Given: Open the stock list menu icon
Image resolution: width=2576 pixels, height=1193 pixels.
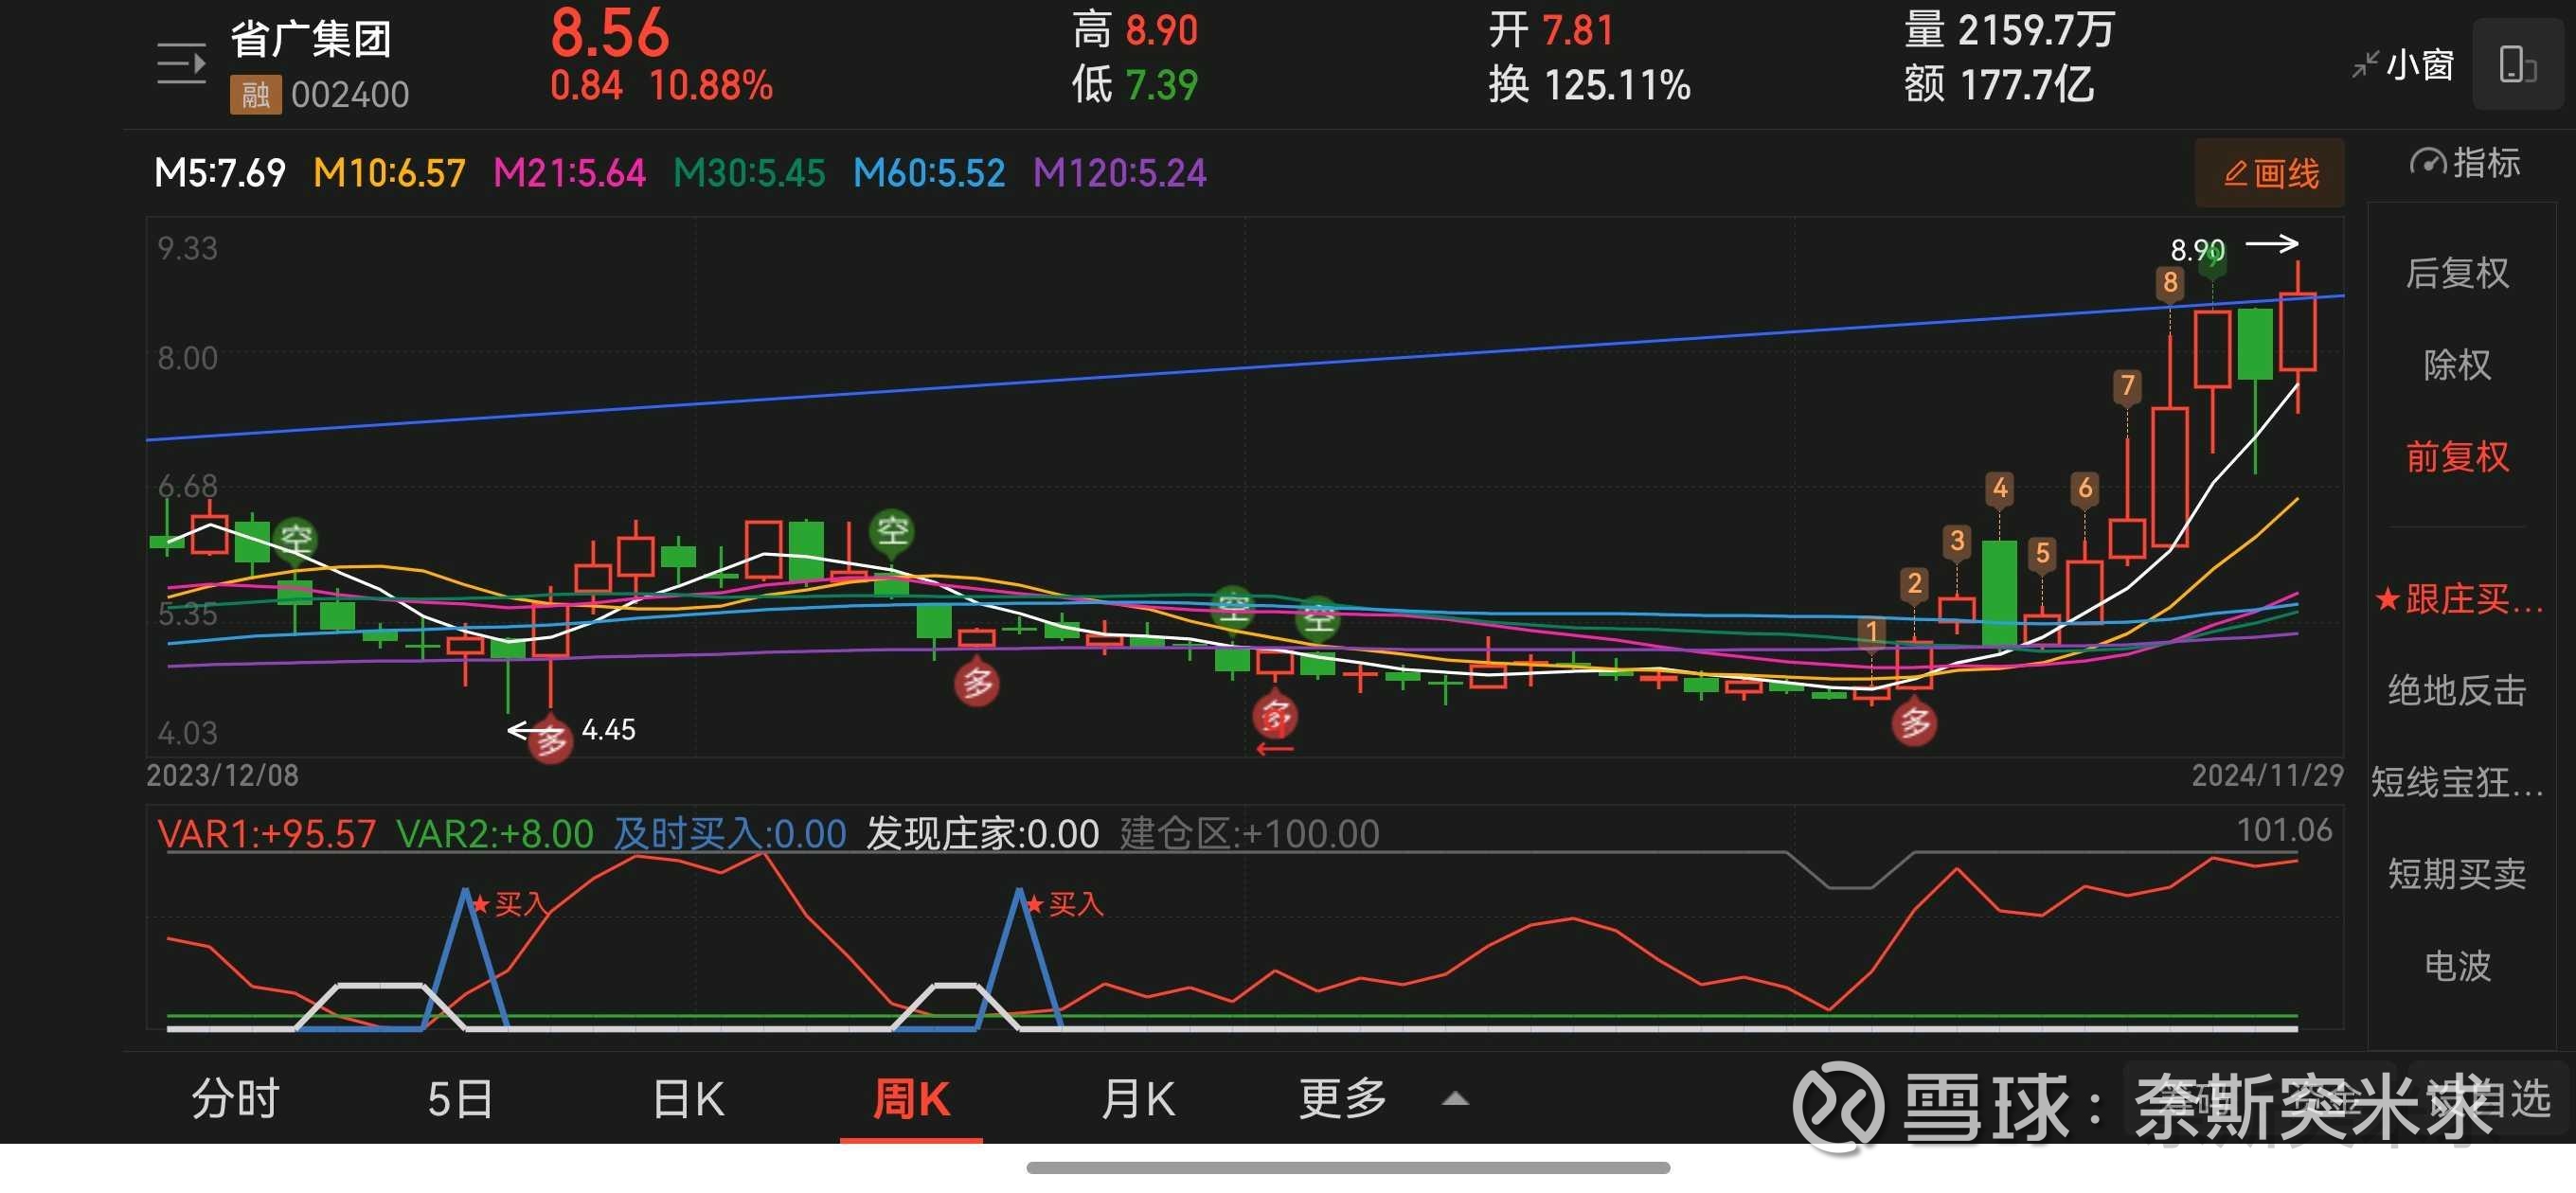Looking at the screenshot, I should tap(181, 65).
